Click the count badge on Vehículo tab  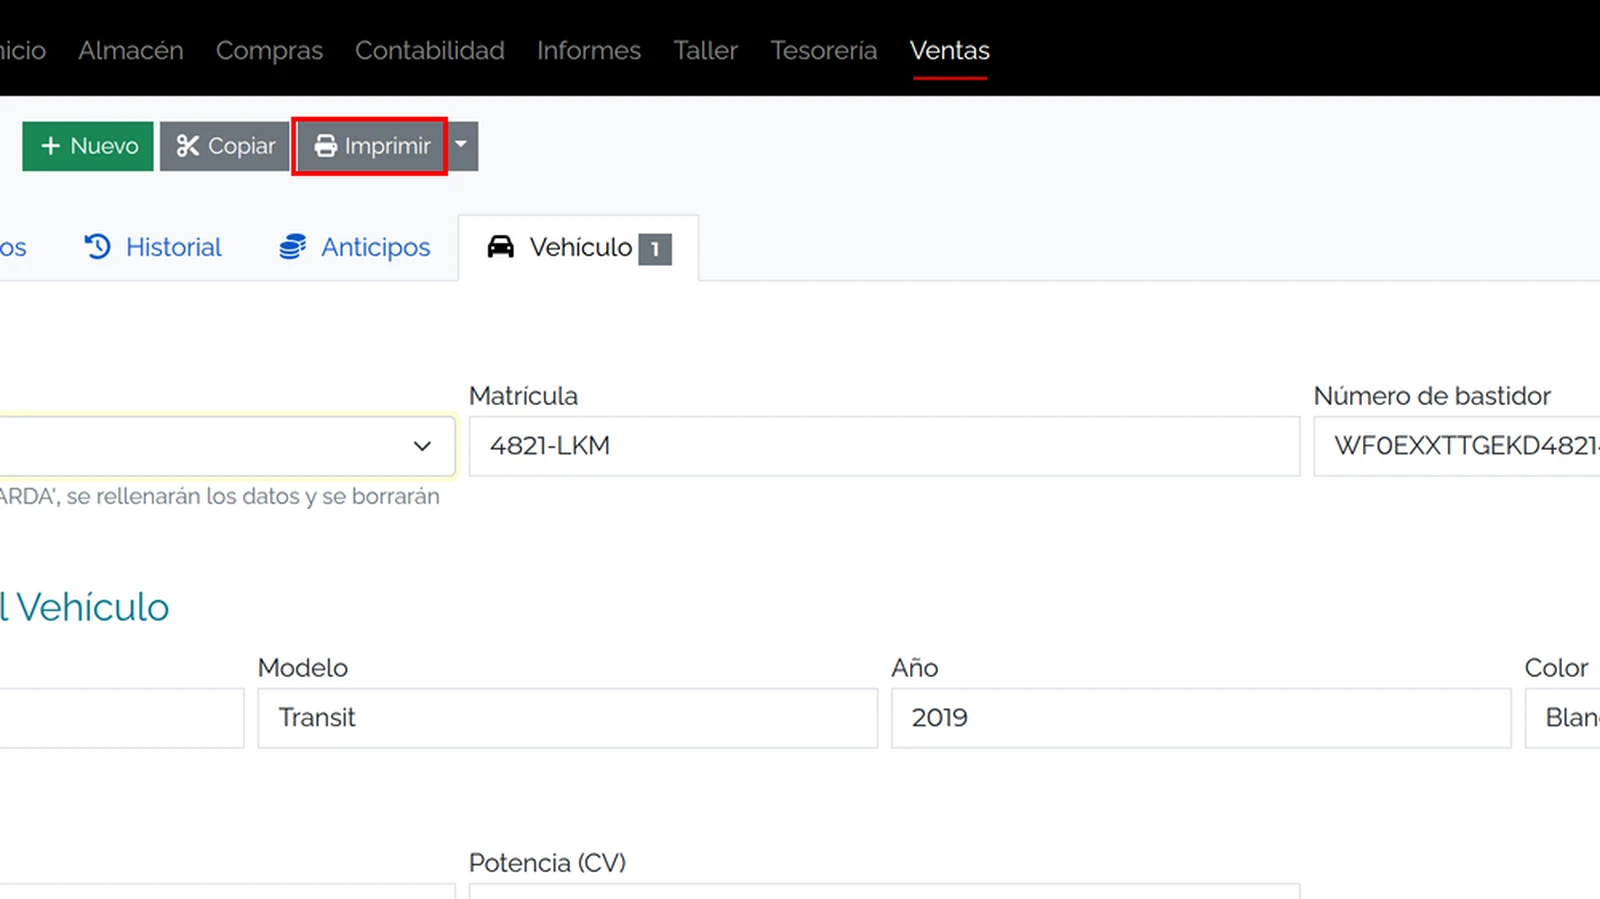(655, 249)
